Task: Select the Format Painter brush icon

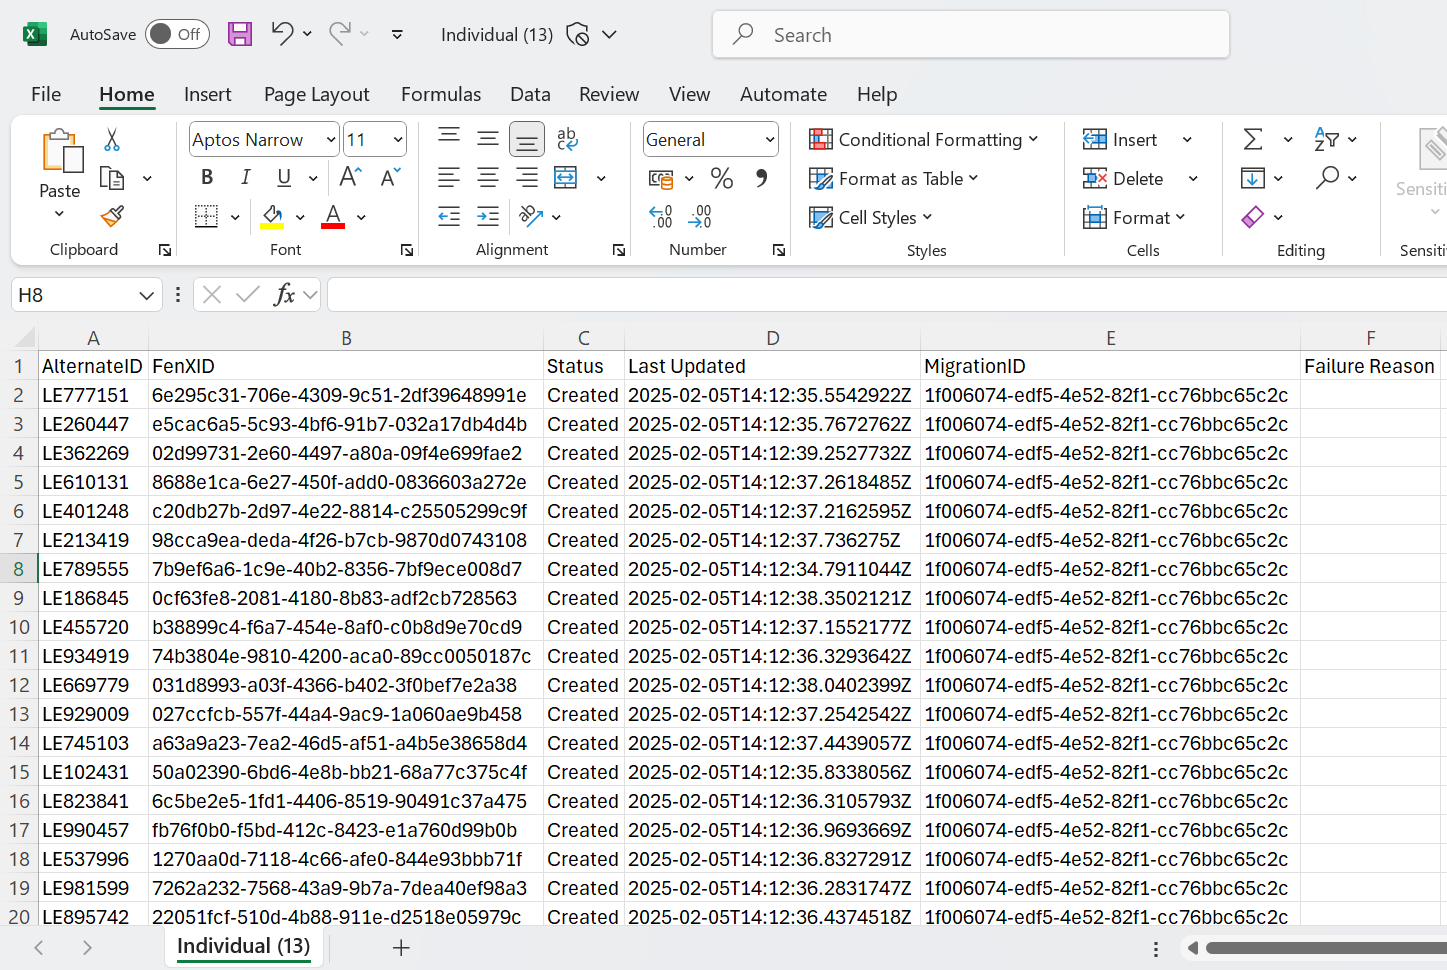Action: (x=112, y=216)
